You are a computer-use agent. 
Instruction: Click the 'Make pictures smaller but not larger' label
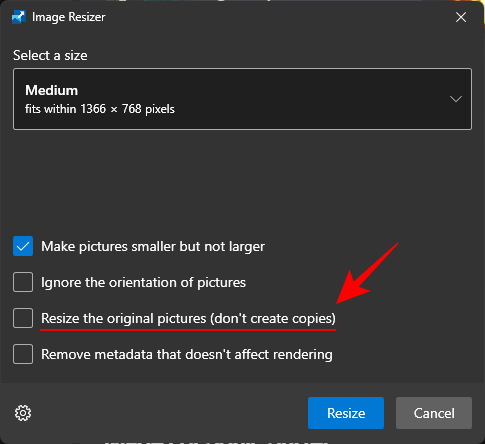click(153, 247)
